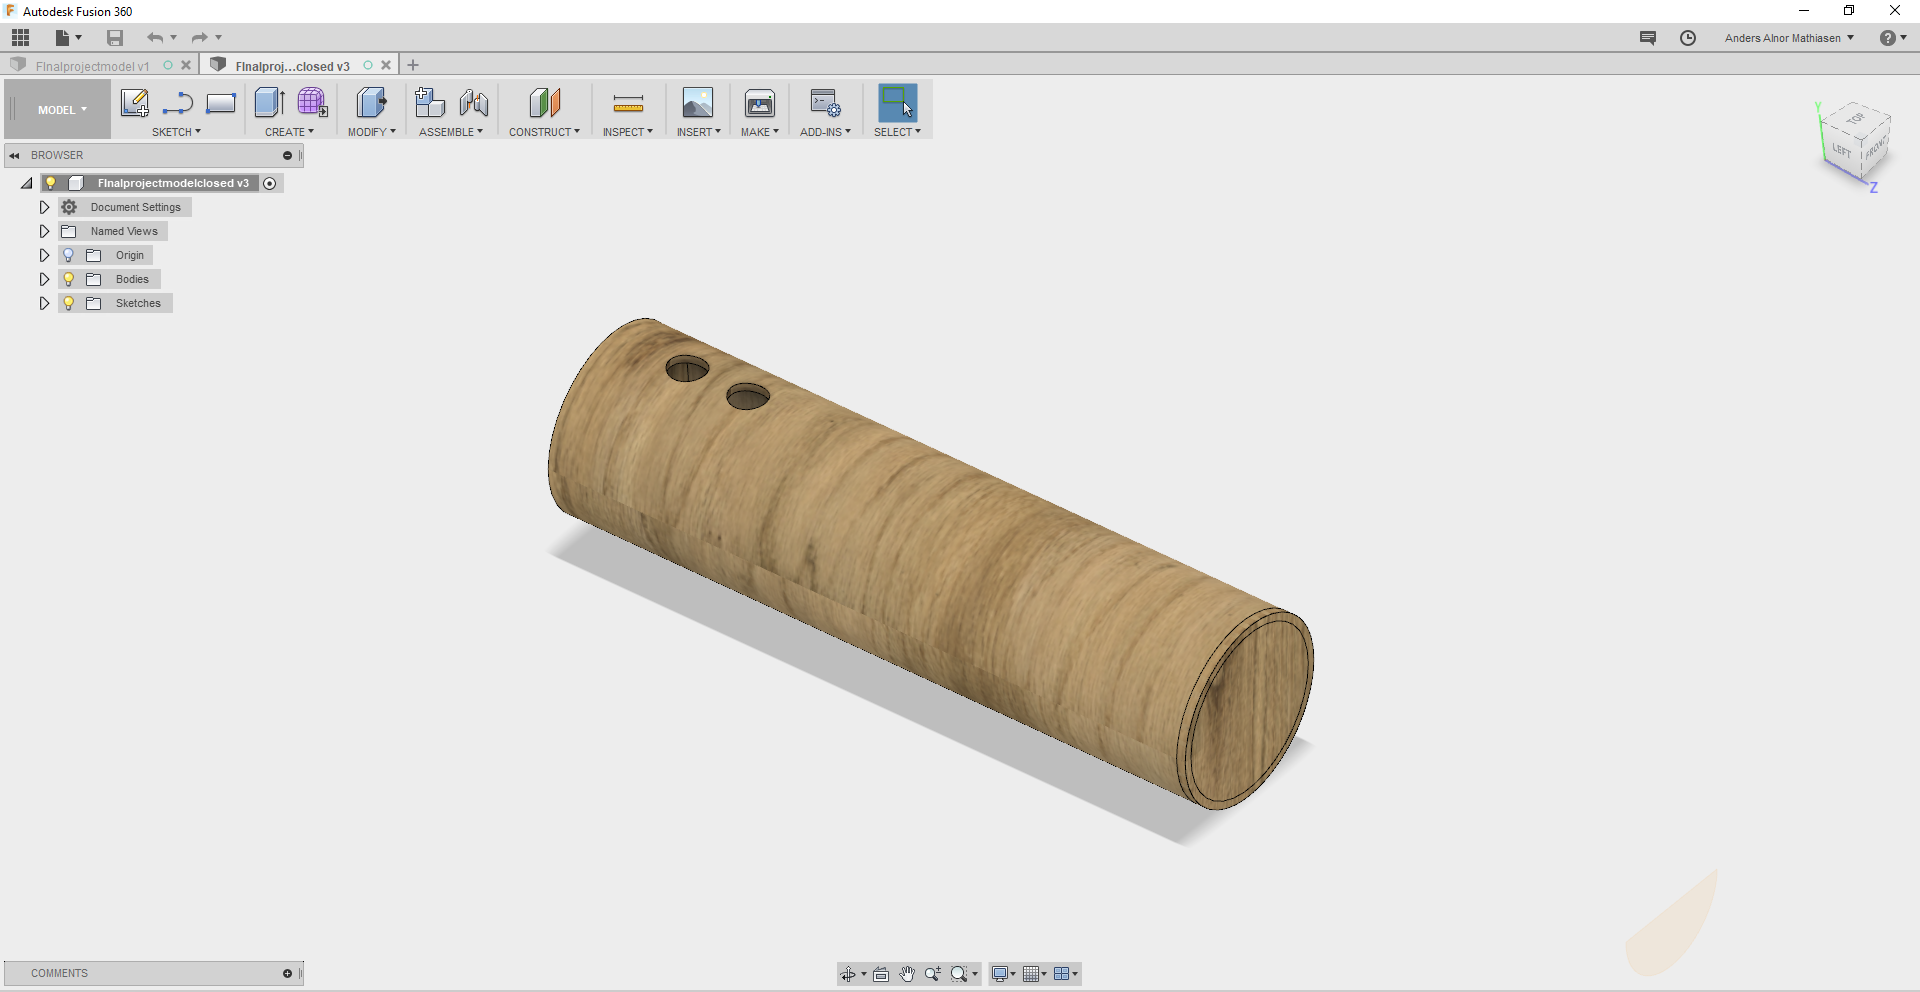
Task: Toggle the activate radio button on root component
Action: tap(269, 183)
